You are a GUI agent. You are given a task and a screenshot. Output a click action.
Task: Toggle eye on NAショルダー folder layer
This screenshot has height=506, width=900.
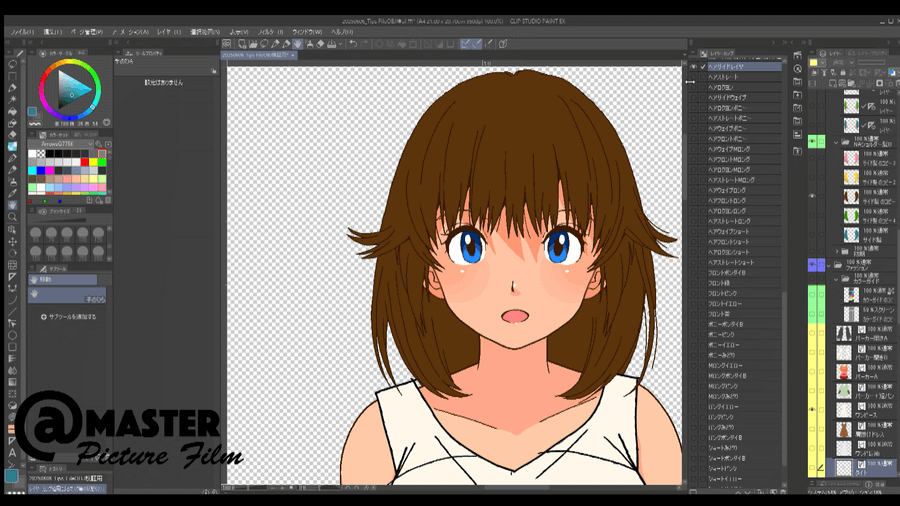[x=812, y=143]
